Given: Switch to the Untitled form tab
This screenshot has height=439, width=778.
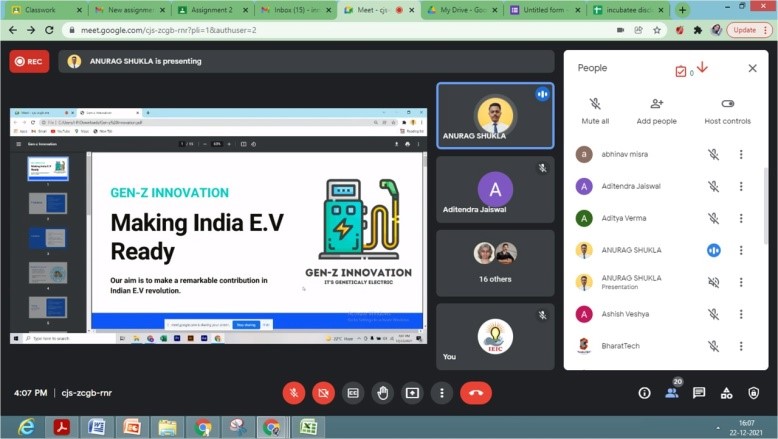Looking at the screenshot, I should (544, 9).
